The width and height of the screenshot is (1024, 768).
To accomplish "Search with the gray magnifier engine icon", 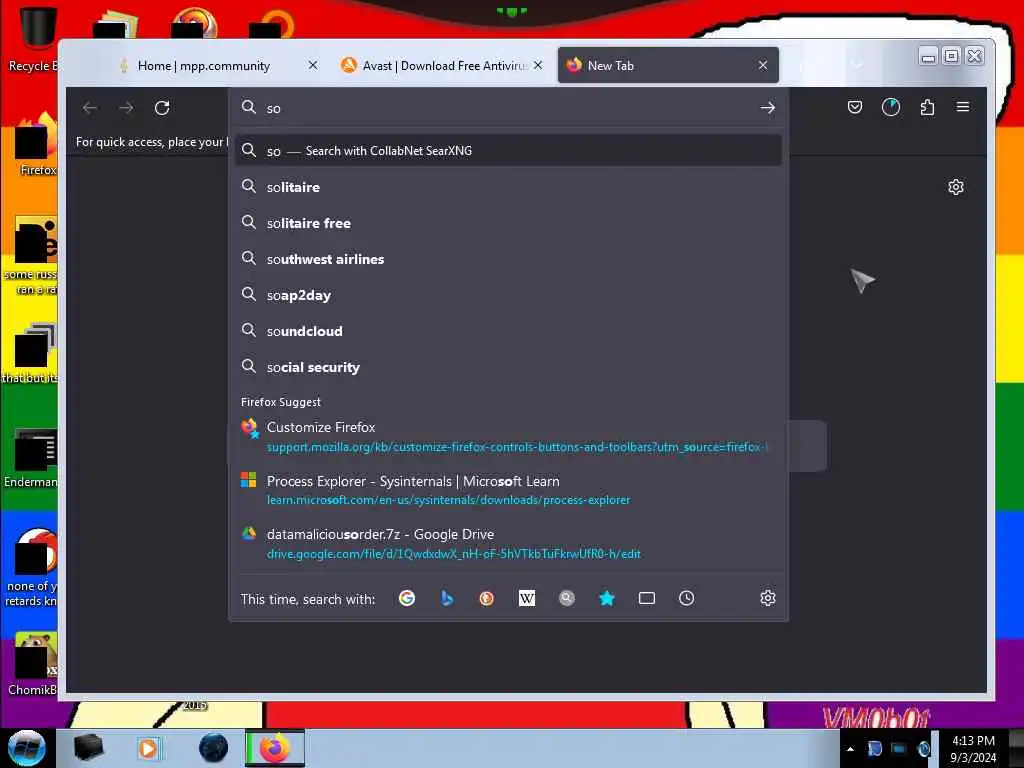I will pos(567,598).
